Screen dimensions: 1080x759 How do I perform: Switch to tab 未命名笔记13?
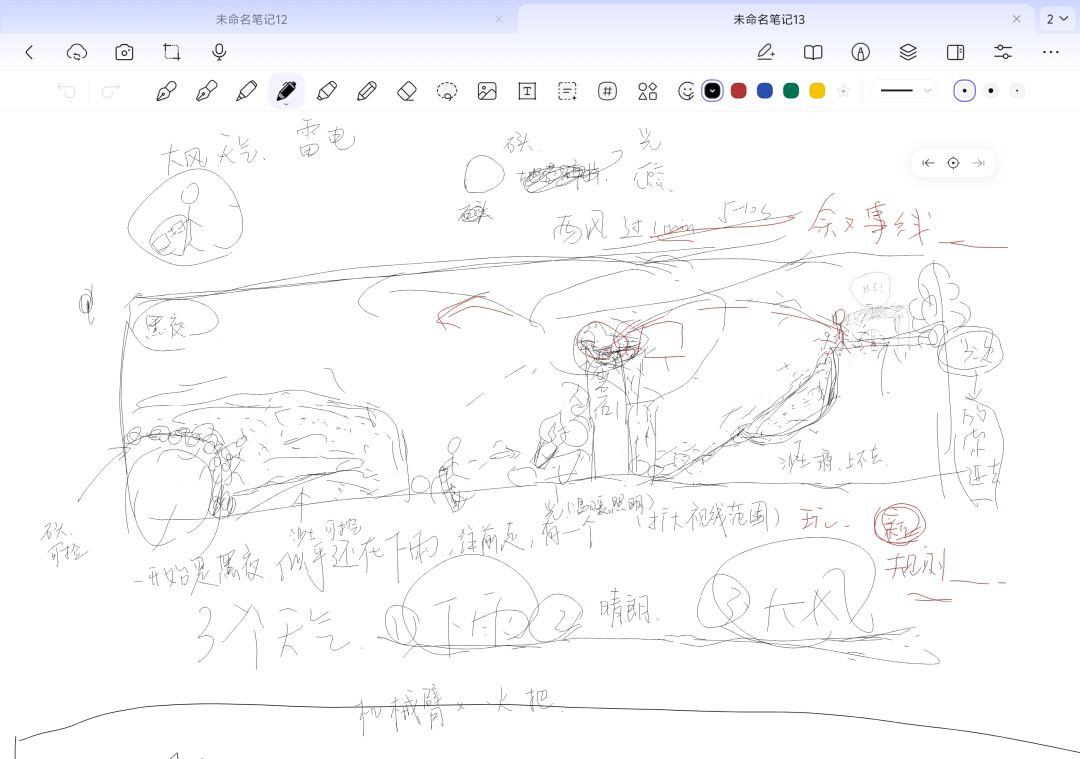[769, 19]
